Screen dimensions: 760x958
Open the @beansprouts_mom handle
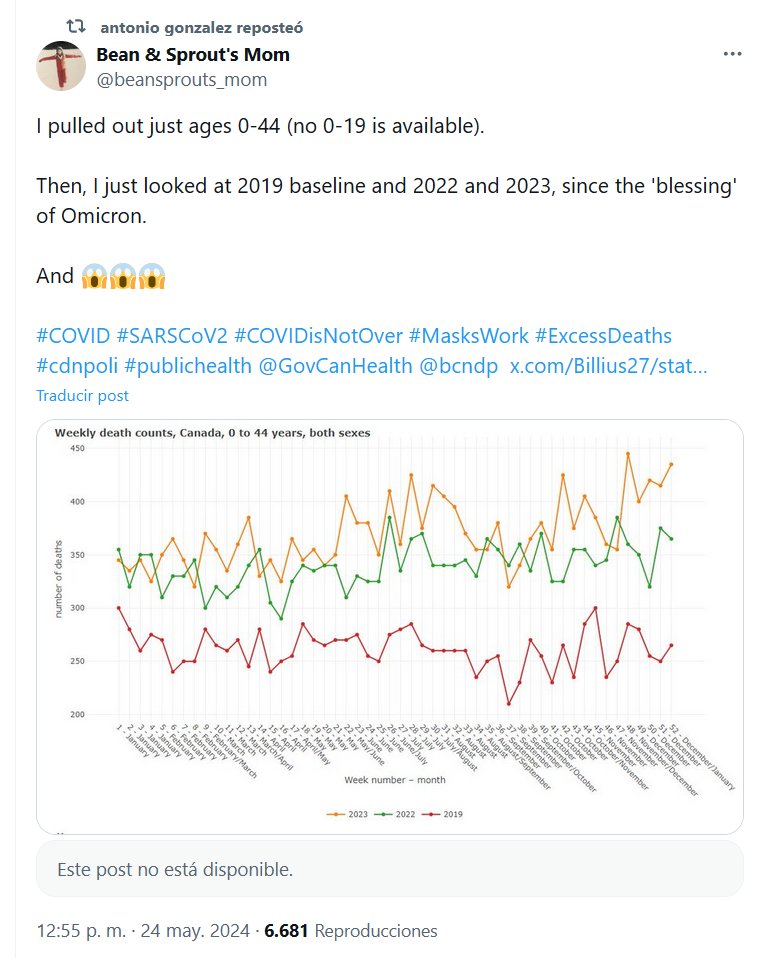pos(182,80)
